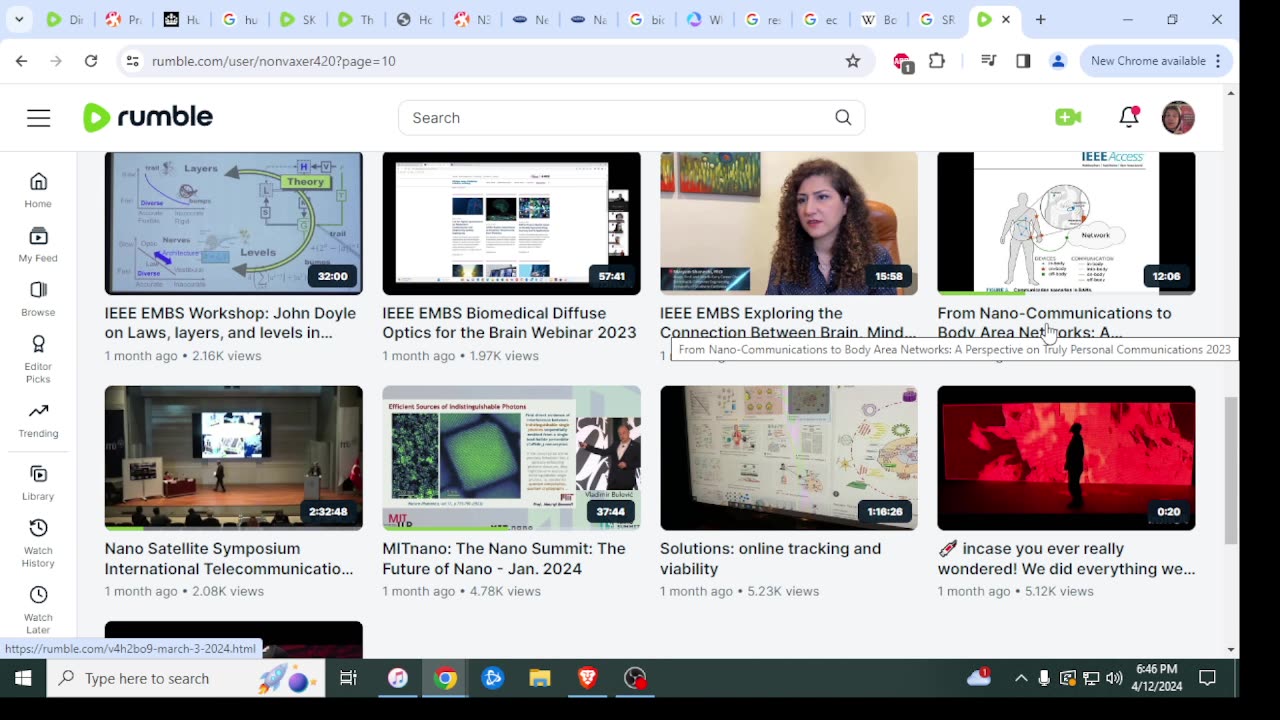This screenshot has width=1280, height=720.
Task: Open Solutions online tracking video thumbnail
Action: click(788, 458)
